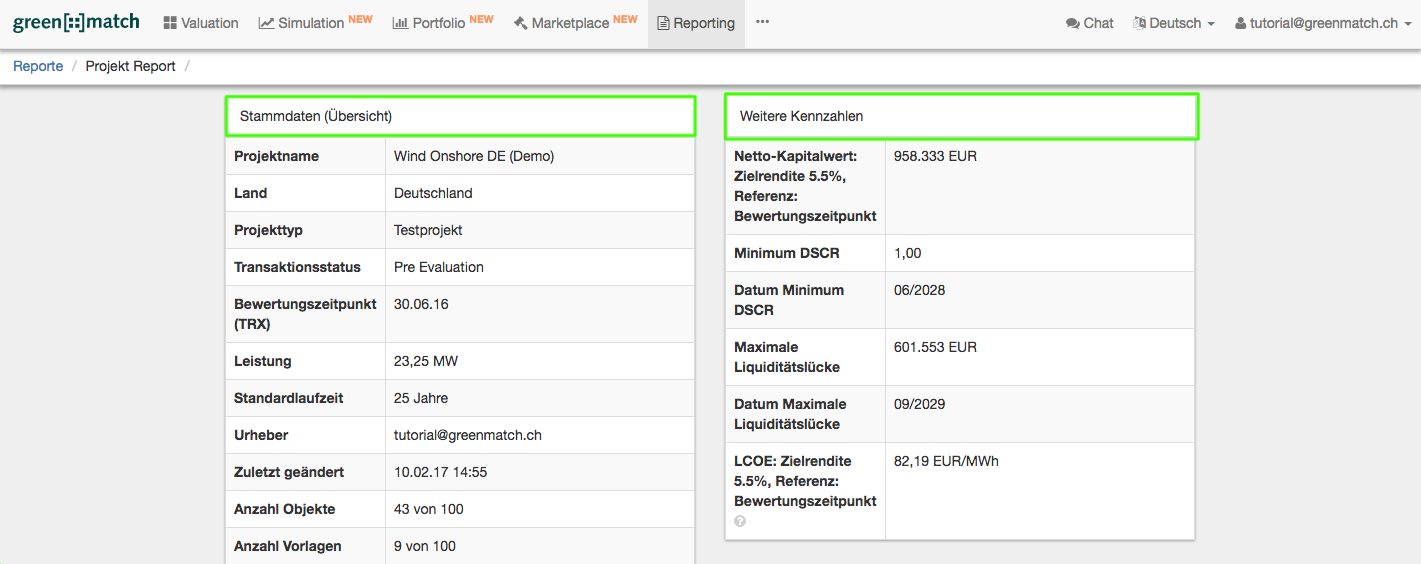Go to the Simulation menu item
This screenshot has width=1421, height=564.
coord(311,23)
